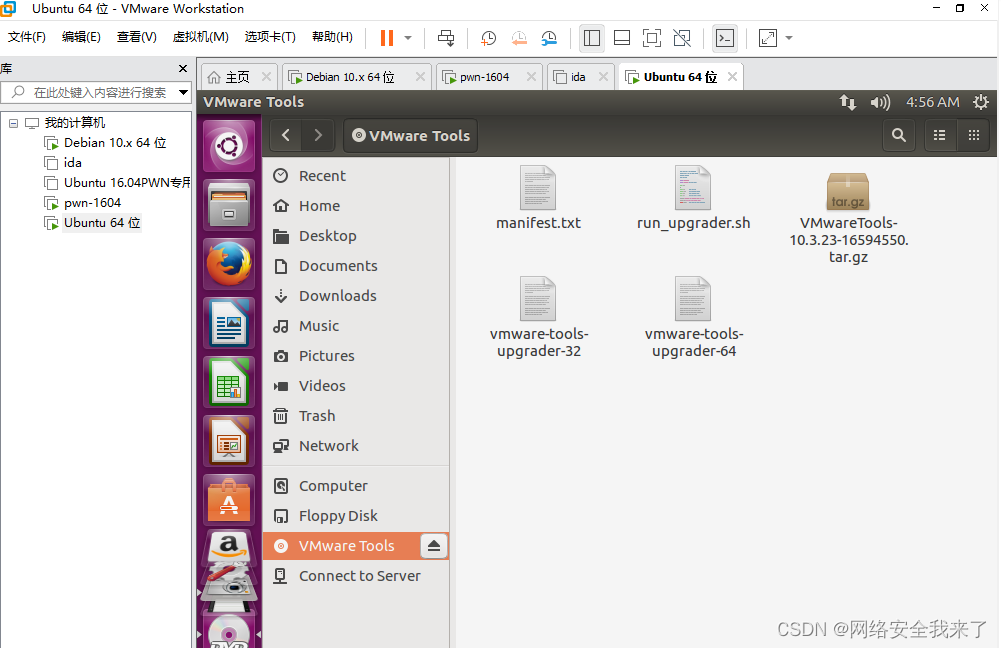Take a snapshot of this virtual machine
The width and height of the screenshot is (1001, 648).
click(x=488, y=38)
